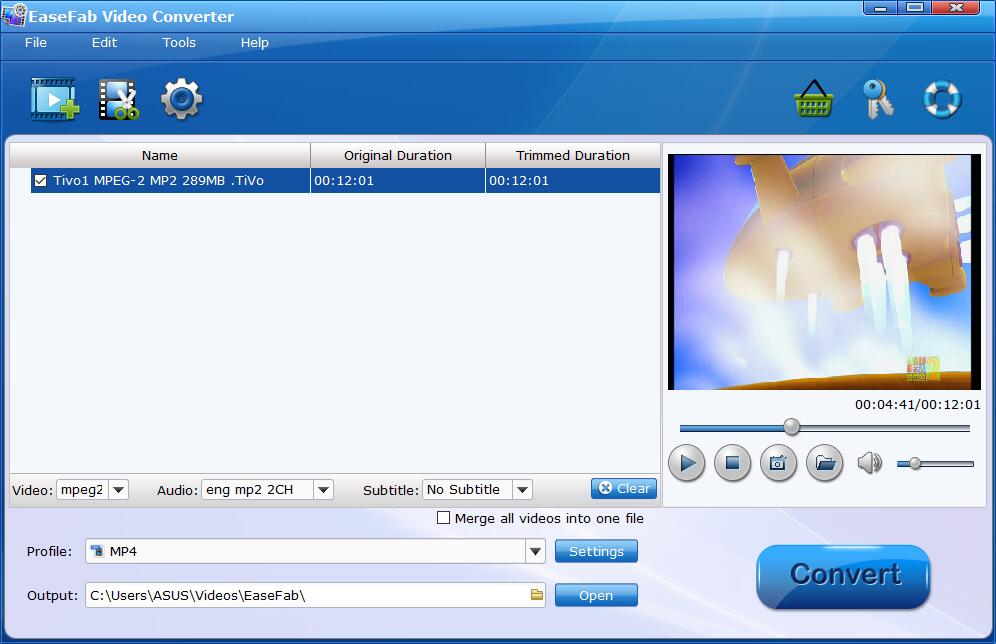Close the EaseFab window
The height and width of the screenshot is (644, 996).
pos(955,8)
